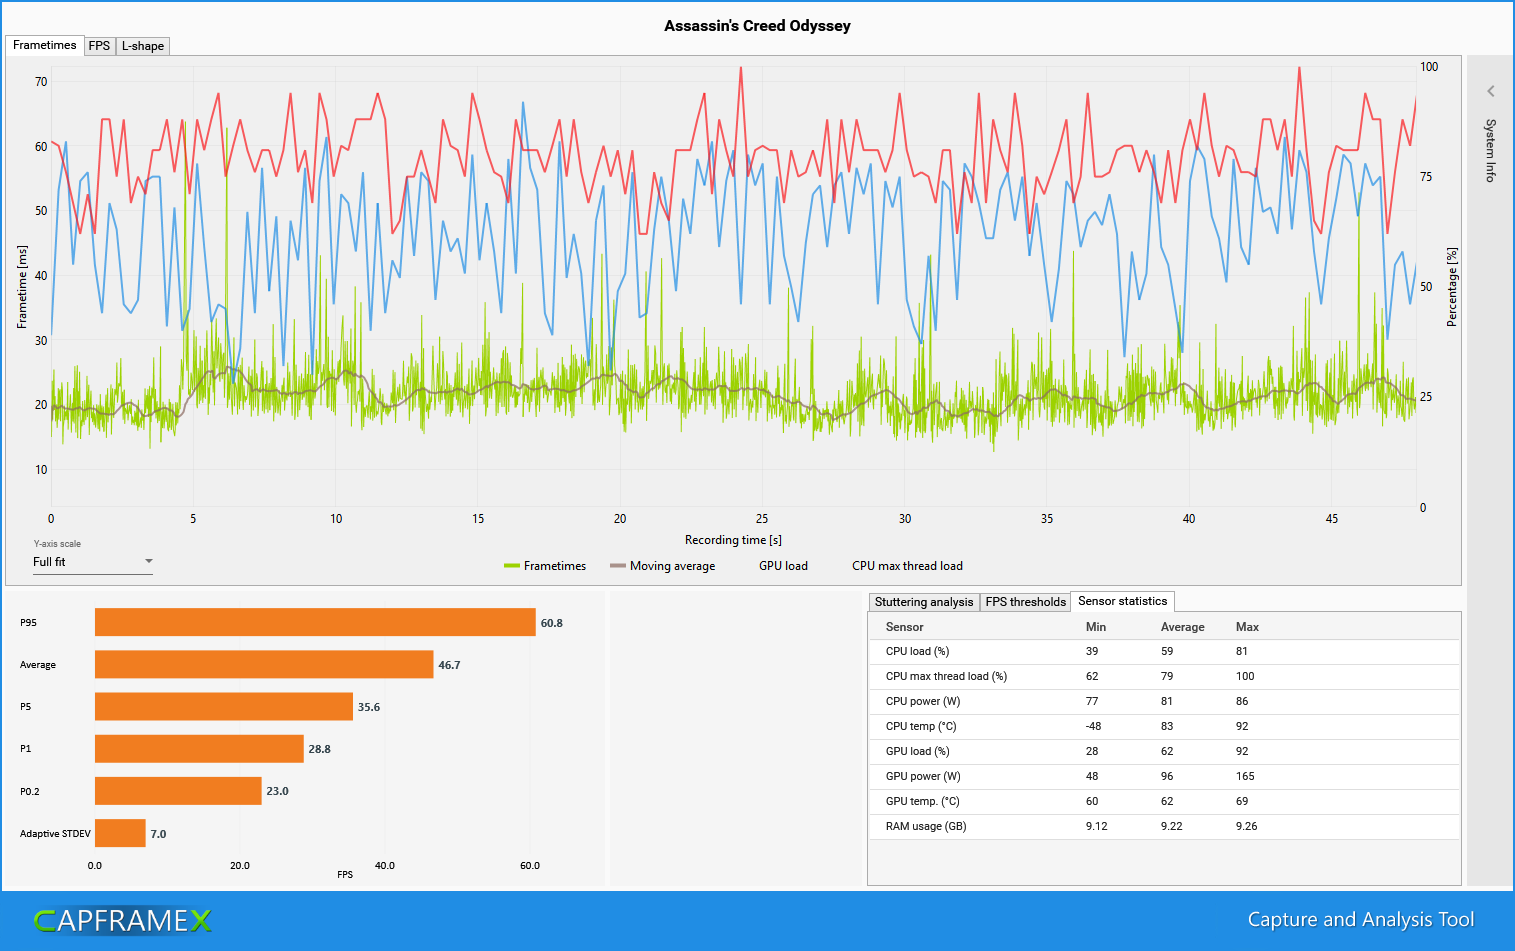Click the Recording time [s] axis label
The width and height of the screenshot is (1515, 951).
pyautogui.click(x=733, y=540)
